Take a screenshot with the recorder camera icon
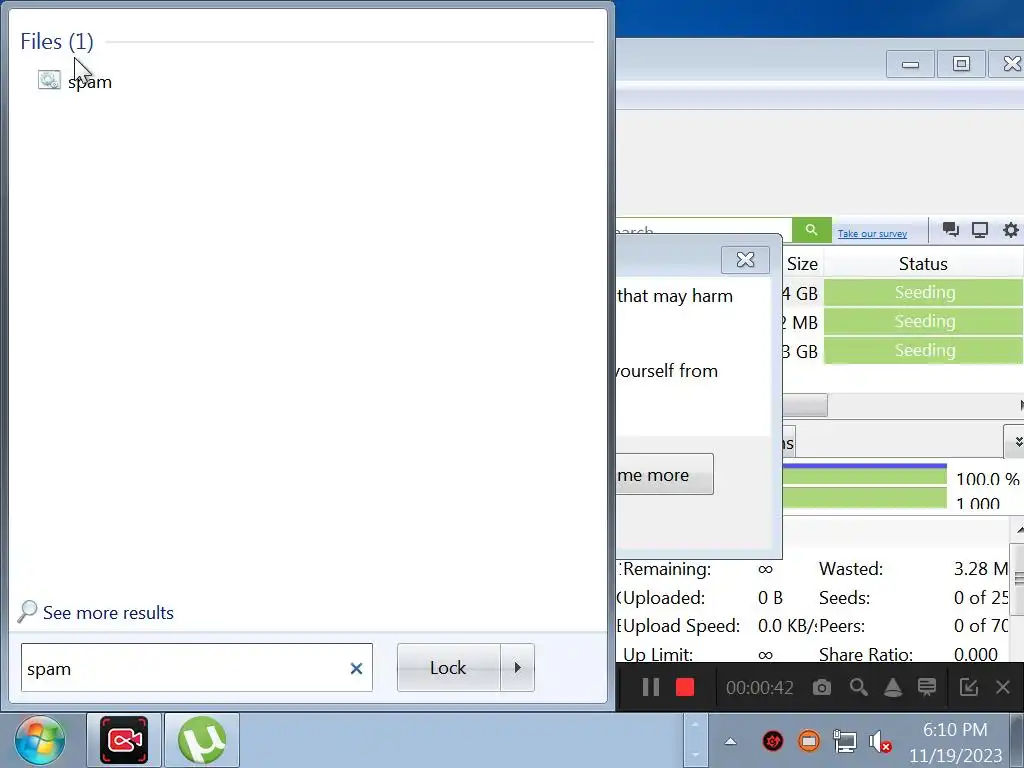This screenshot has height=768, width=1024. [x=822, y=687]
